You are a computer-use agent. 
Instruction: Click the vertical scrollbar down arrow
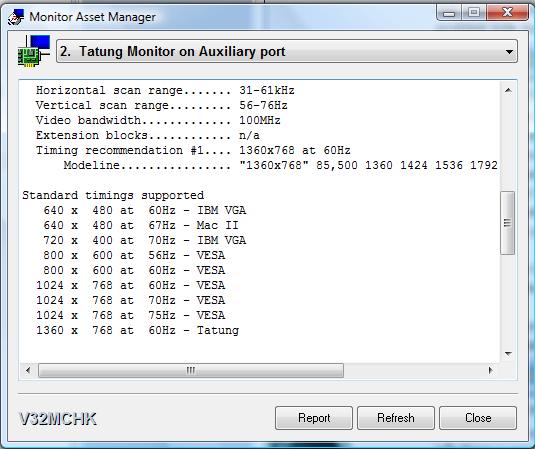(508, 354)
